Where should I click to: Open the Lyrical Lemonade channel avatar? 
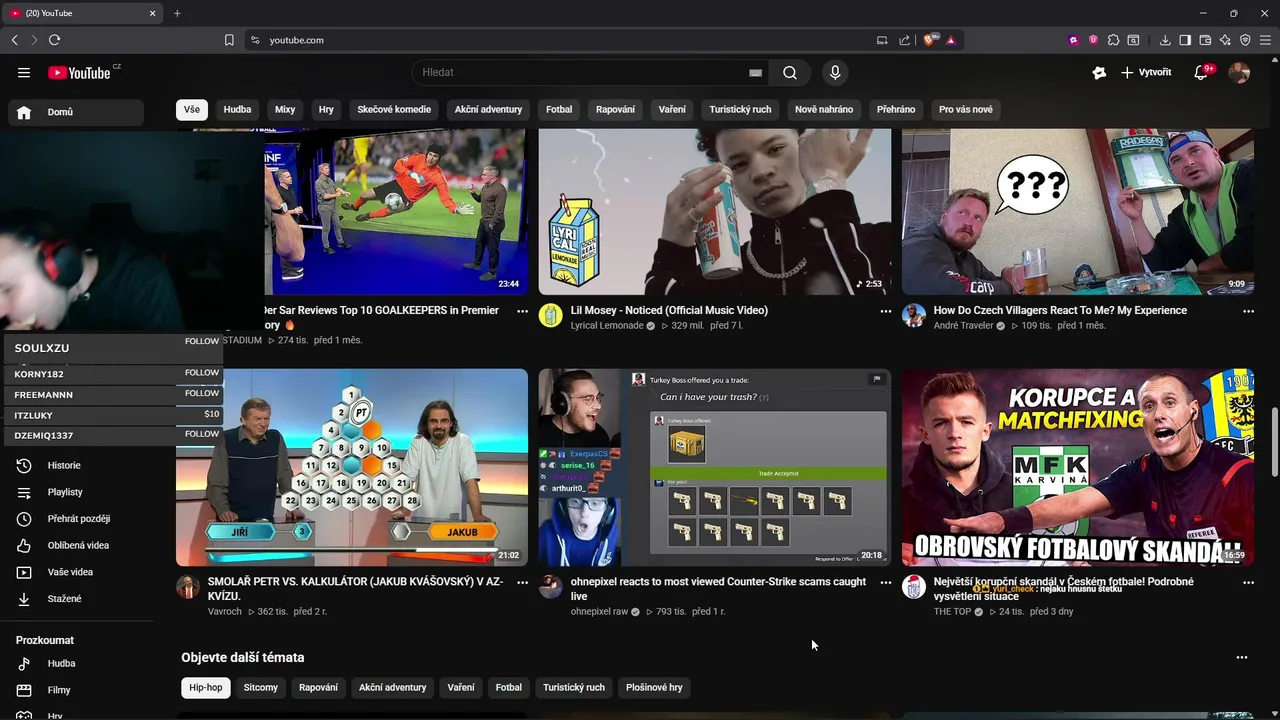point(551,316)
